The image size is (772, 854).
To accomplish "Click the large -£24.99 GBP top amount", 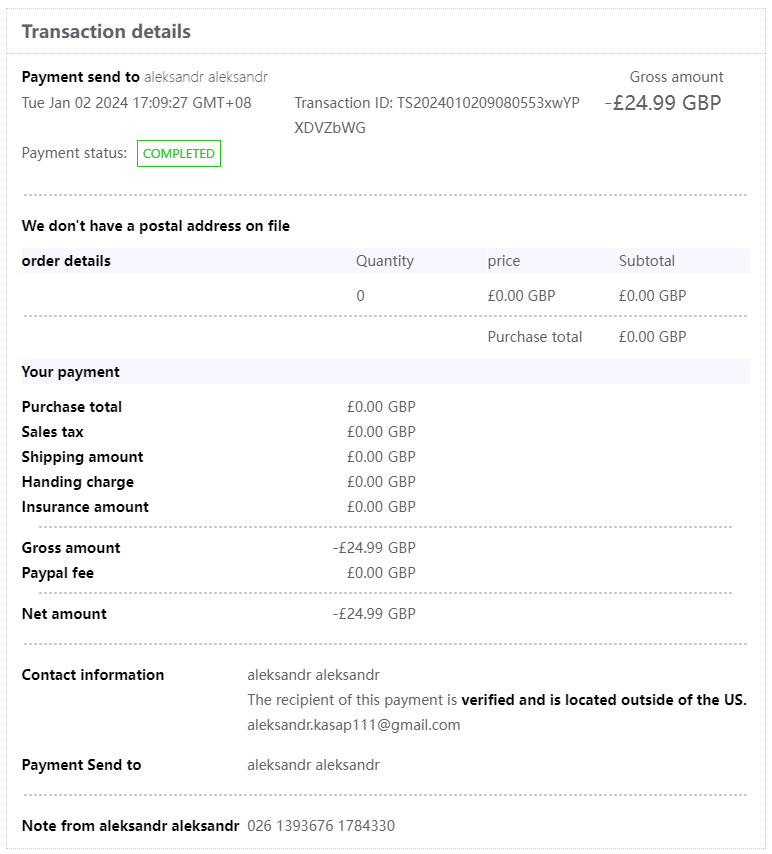I will coord(663,103).
